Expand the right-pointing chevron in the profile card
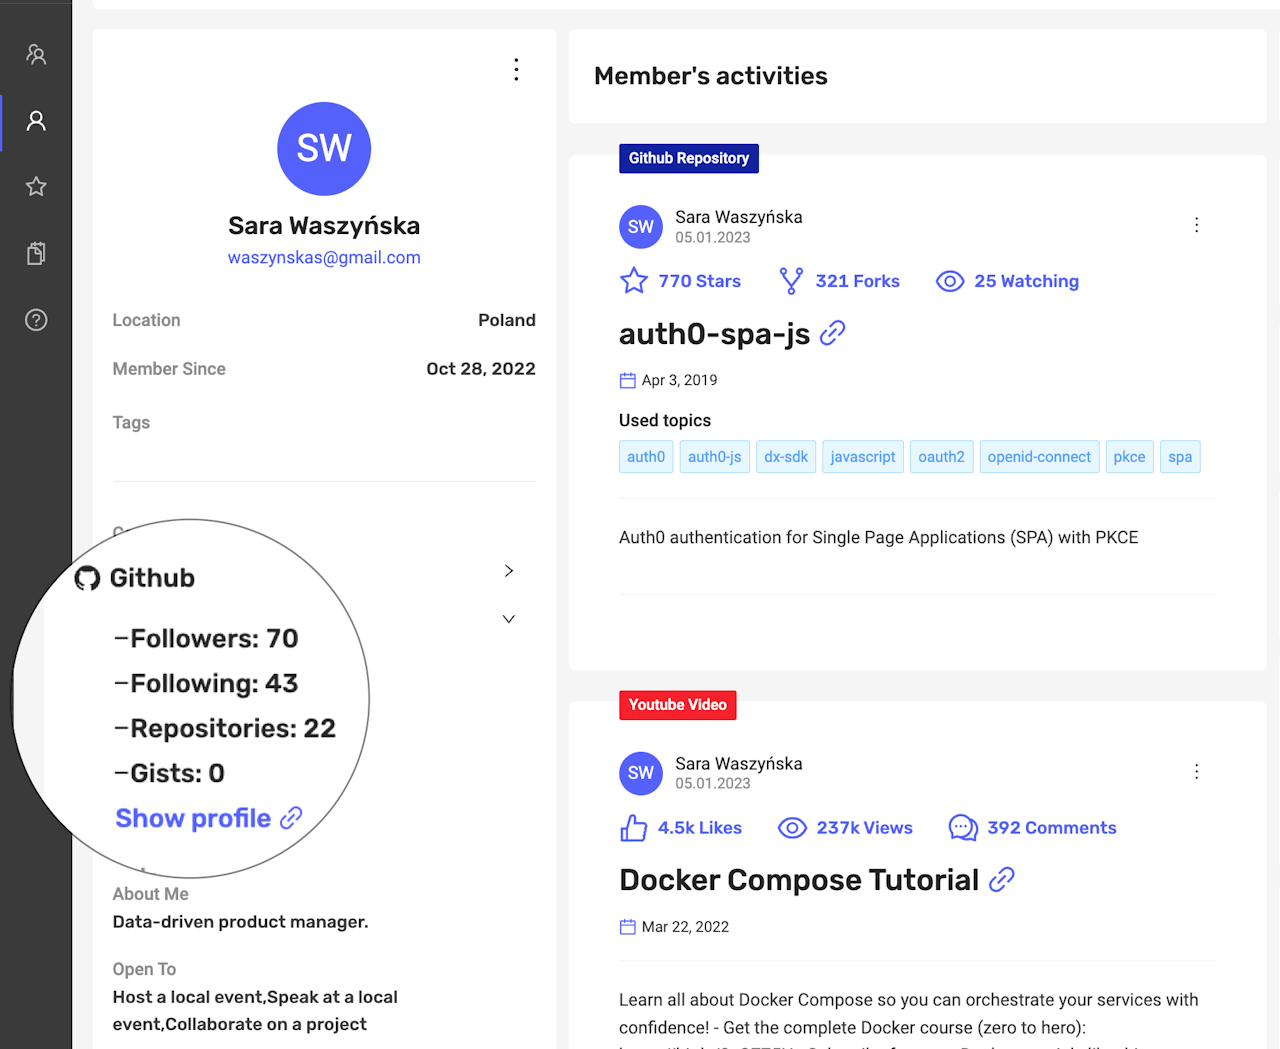This screenshot has width=1280, height=1049. pos(509,571)
